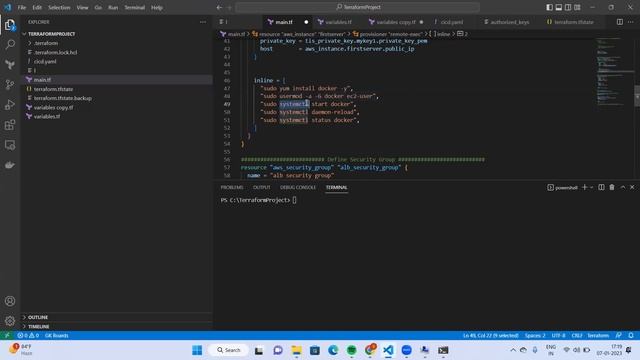Switch to the DEBUG CONSOLE panel tab
Screen dimensions: 640x360
click(298, 187)
